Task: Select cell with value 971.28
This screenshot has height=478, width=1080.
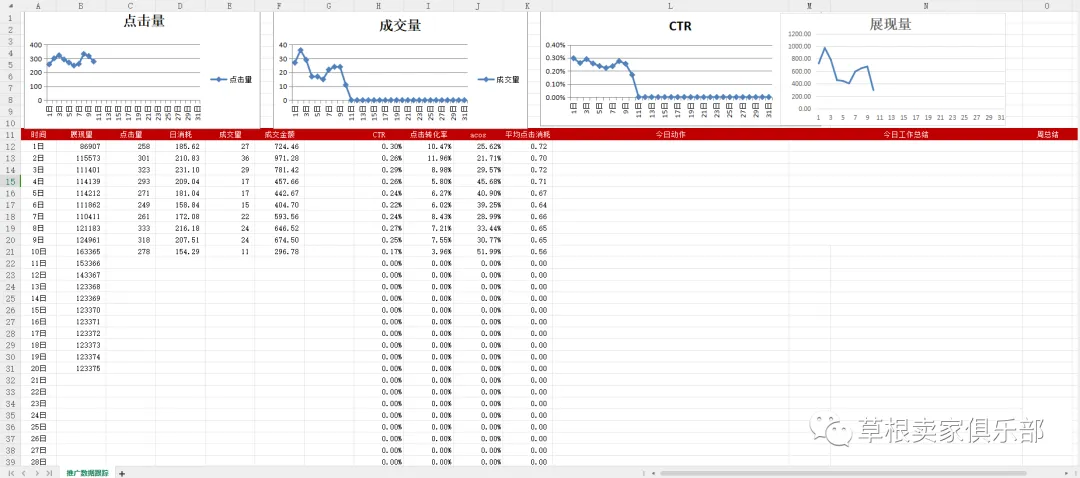Action: pos(280,158)
